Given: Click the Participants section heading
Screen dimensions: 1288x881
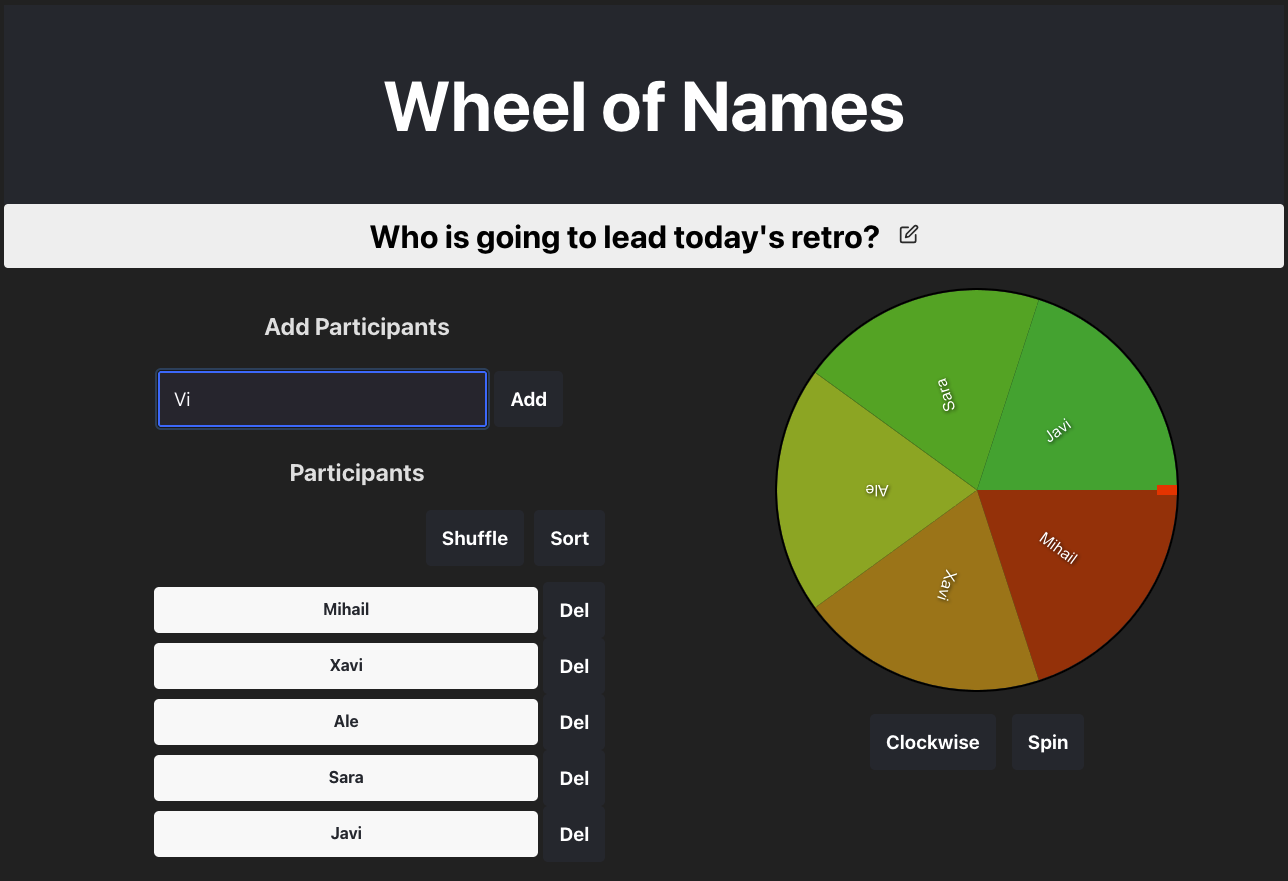Looking at the screenshot, I should pos(357,473).
